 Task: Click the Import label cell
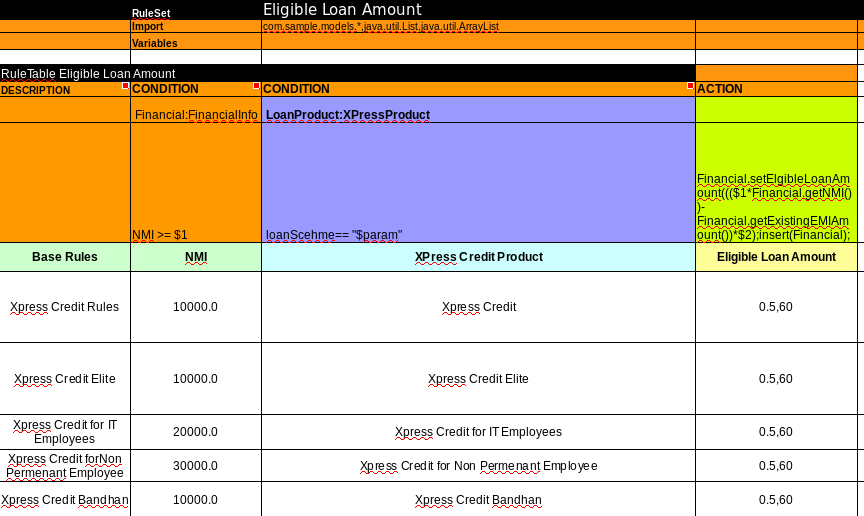[x=196, y=26]
